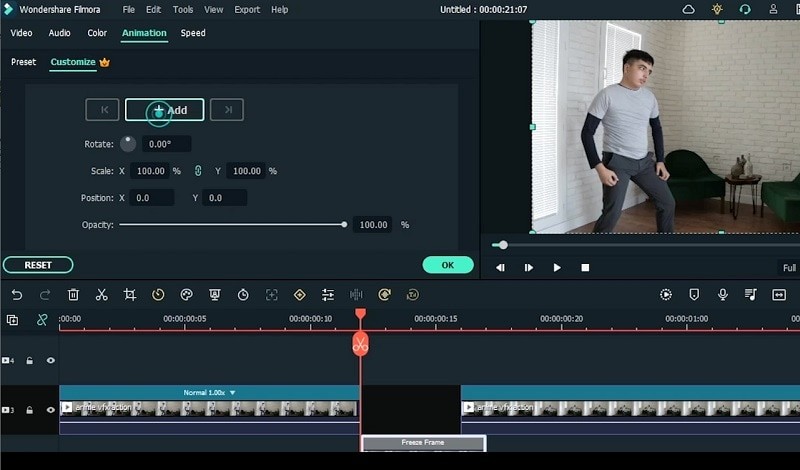Click the Rotate dial knob
Screen dimensions: 800x470
point(128,144)
